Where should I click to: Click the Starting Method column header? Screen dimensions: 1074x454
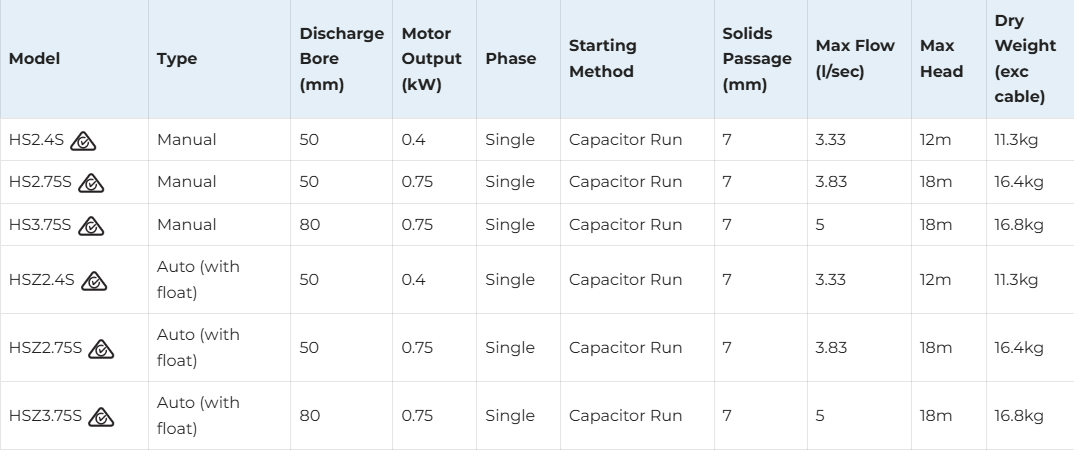click(x=602, y=59)
